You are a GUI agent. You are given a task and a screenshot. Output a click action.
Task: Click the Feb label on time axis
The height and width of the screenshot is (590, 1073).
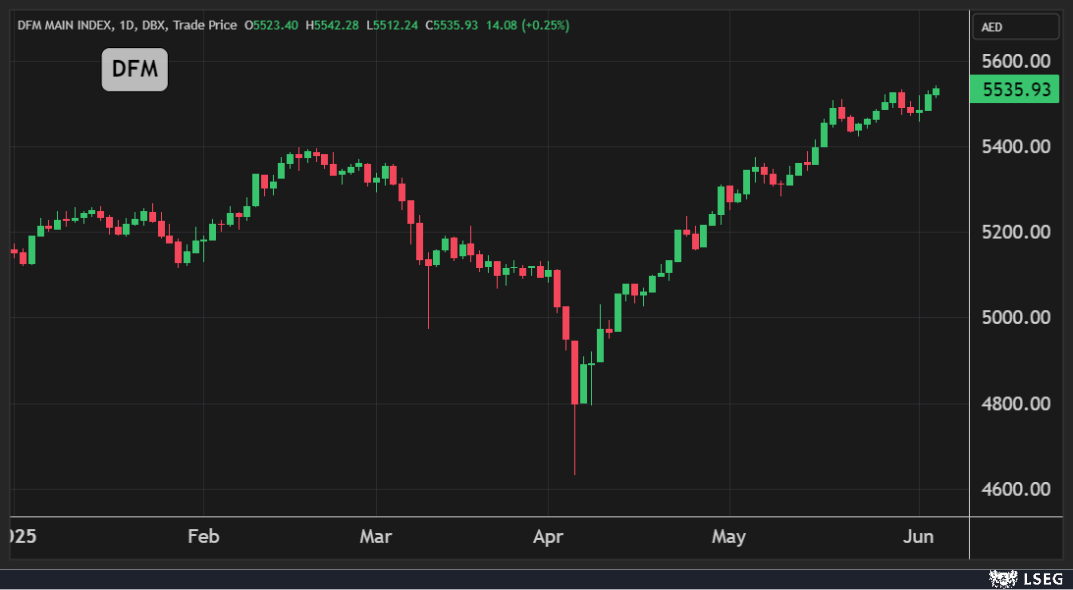click(203, 536)
